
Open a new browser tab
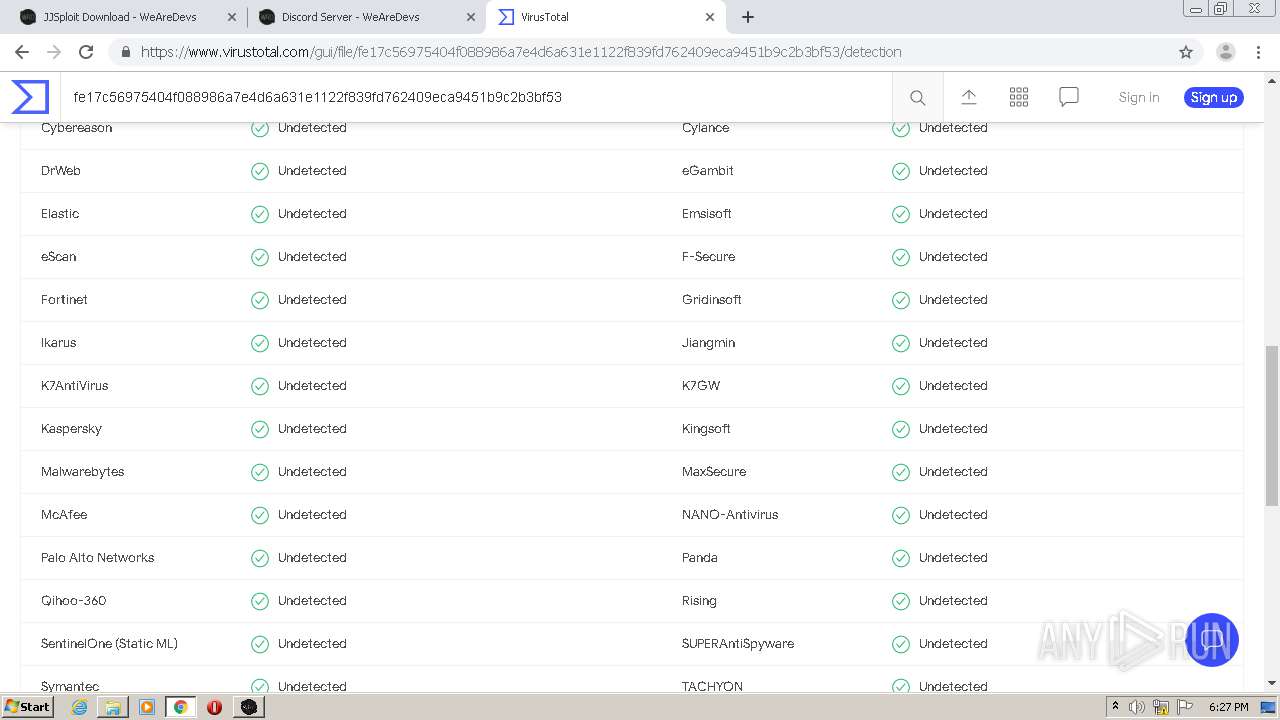(x=748, y=17)
